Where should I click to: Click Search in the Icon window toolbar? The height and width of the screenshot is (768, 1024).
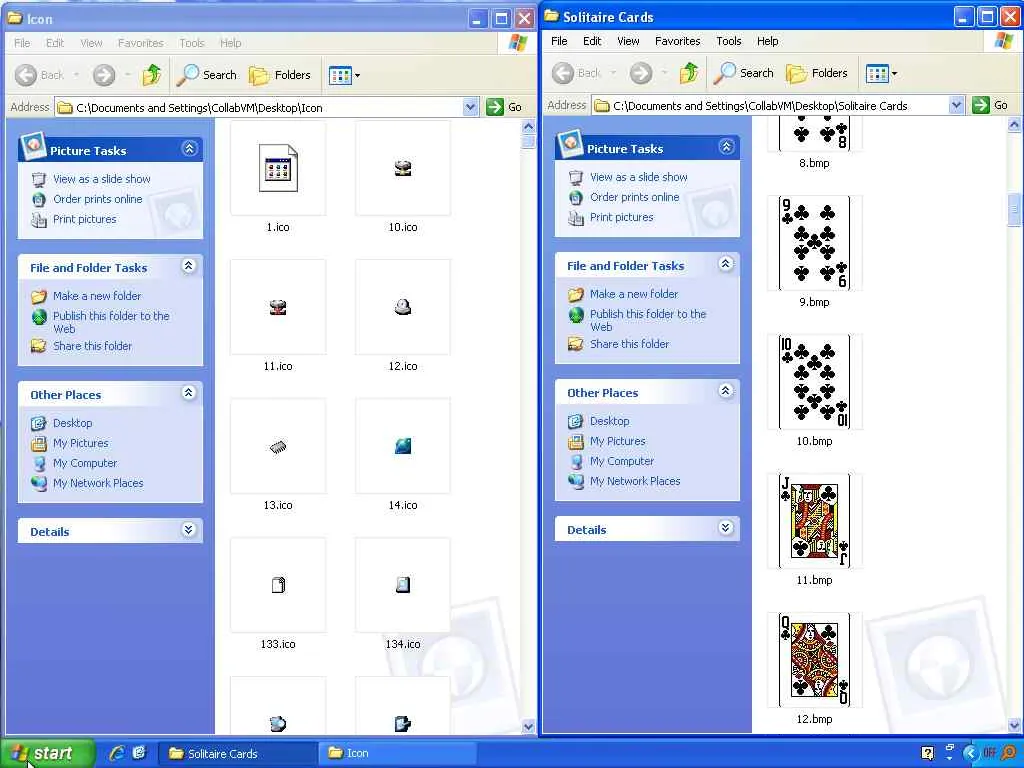207,75
